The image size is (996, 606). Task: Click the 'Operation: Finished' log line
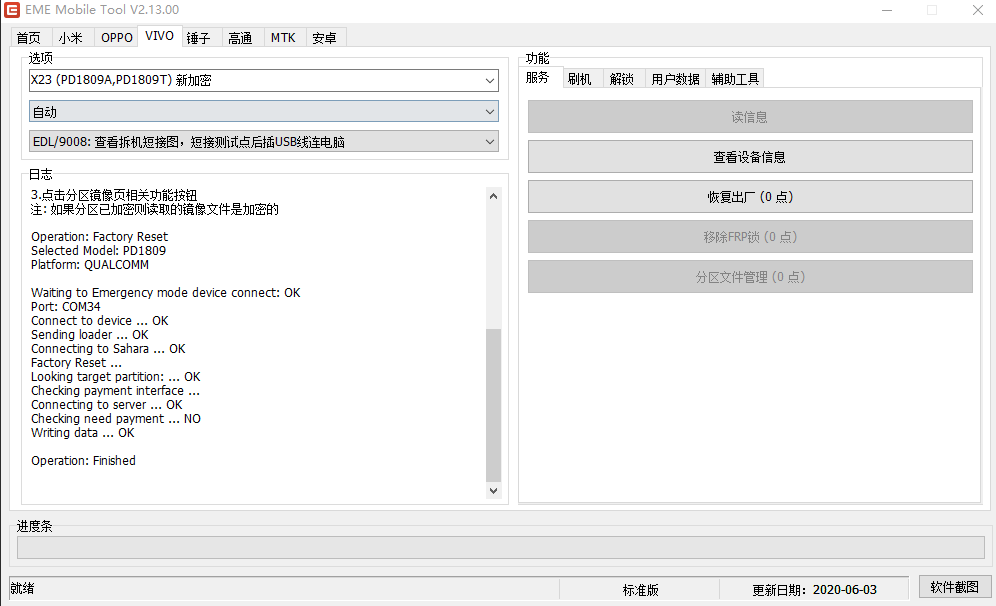click(83, 461)
